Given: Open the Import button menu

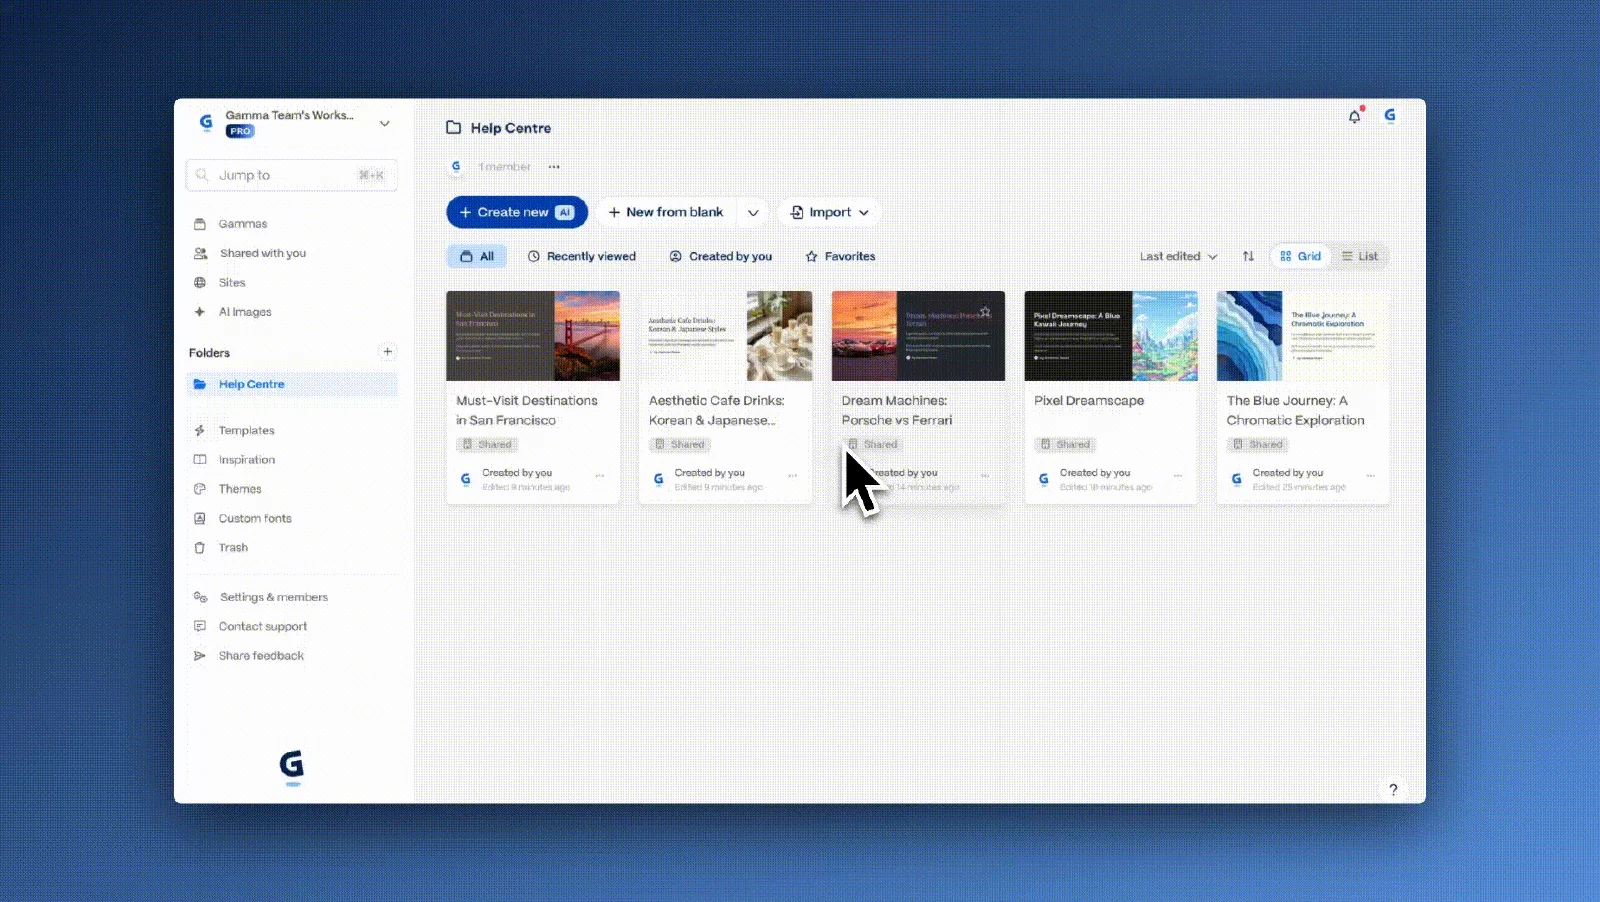Looking at the screenshot, I should pyautogui.click(x=829, y=212).
